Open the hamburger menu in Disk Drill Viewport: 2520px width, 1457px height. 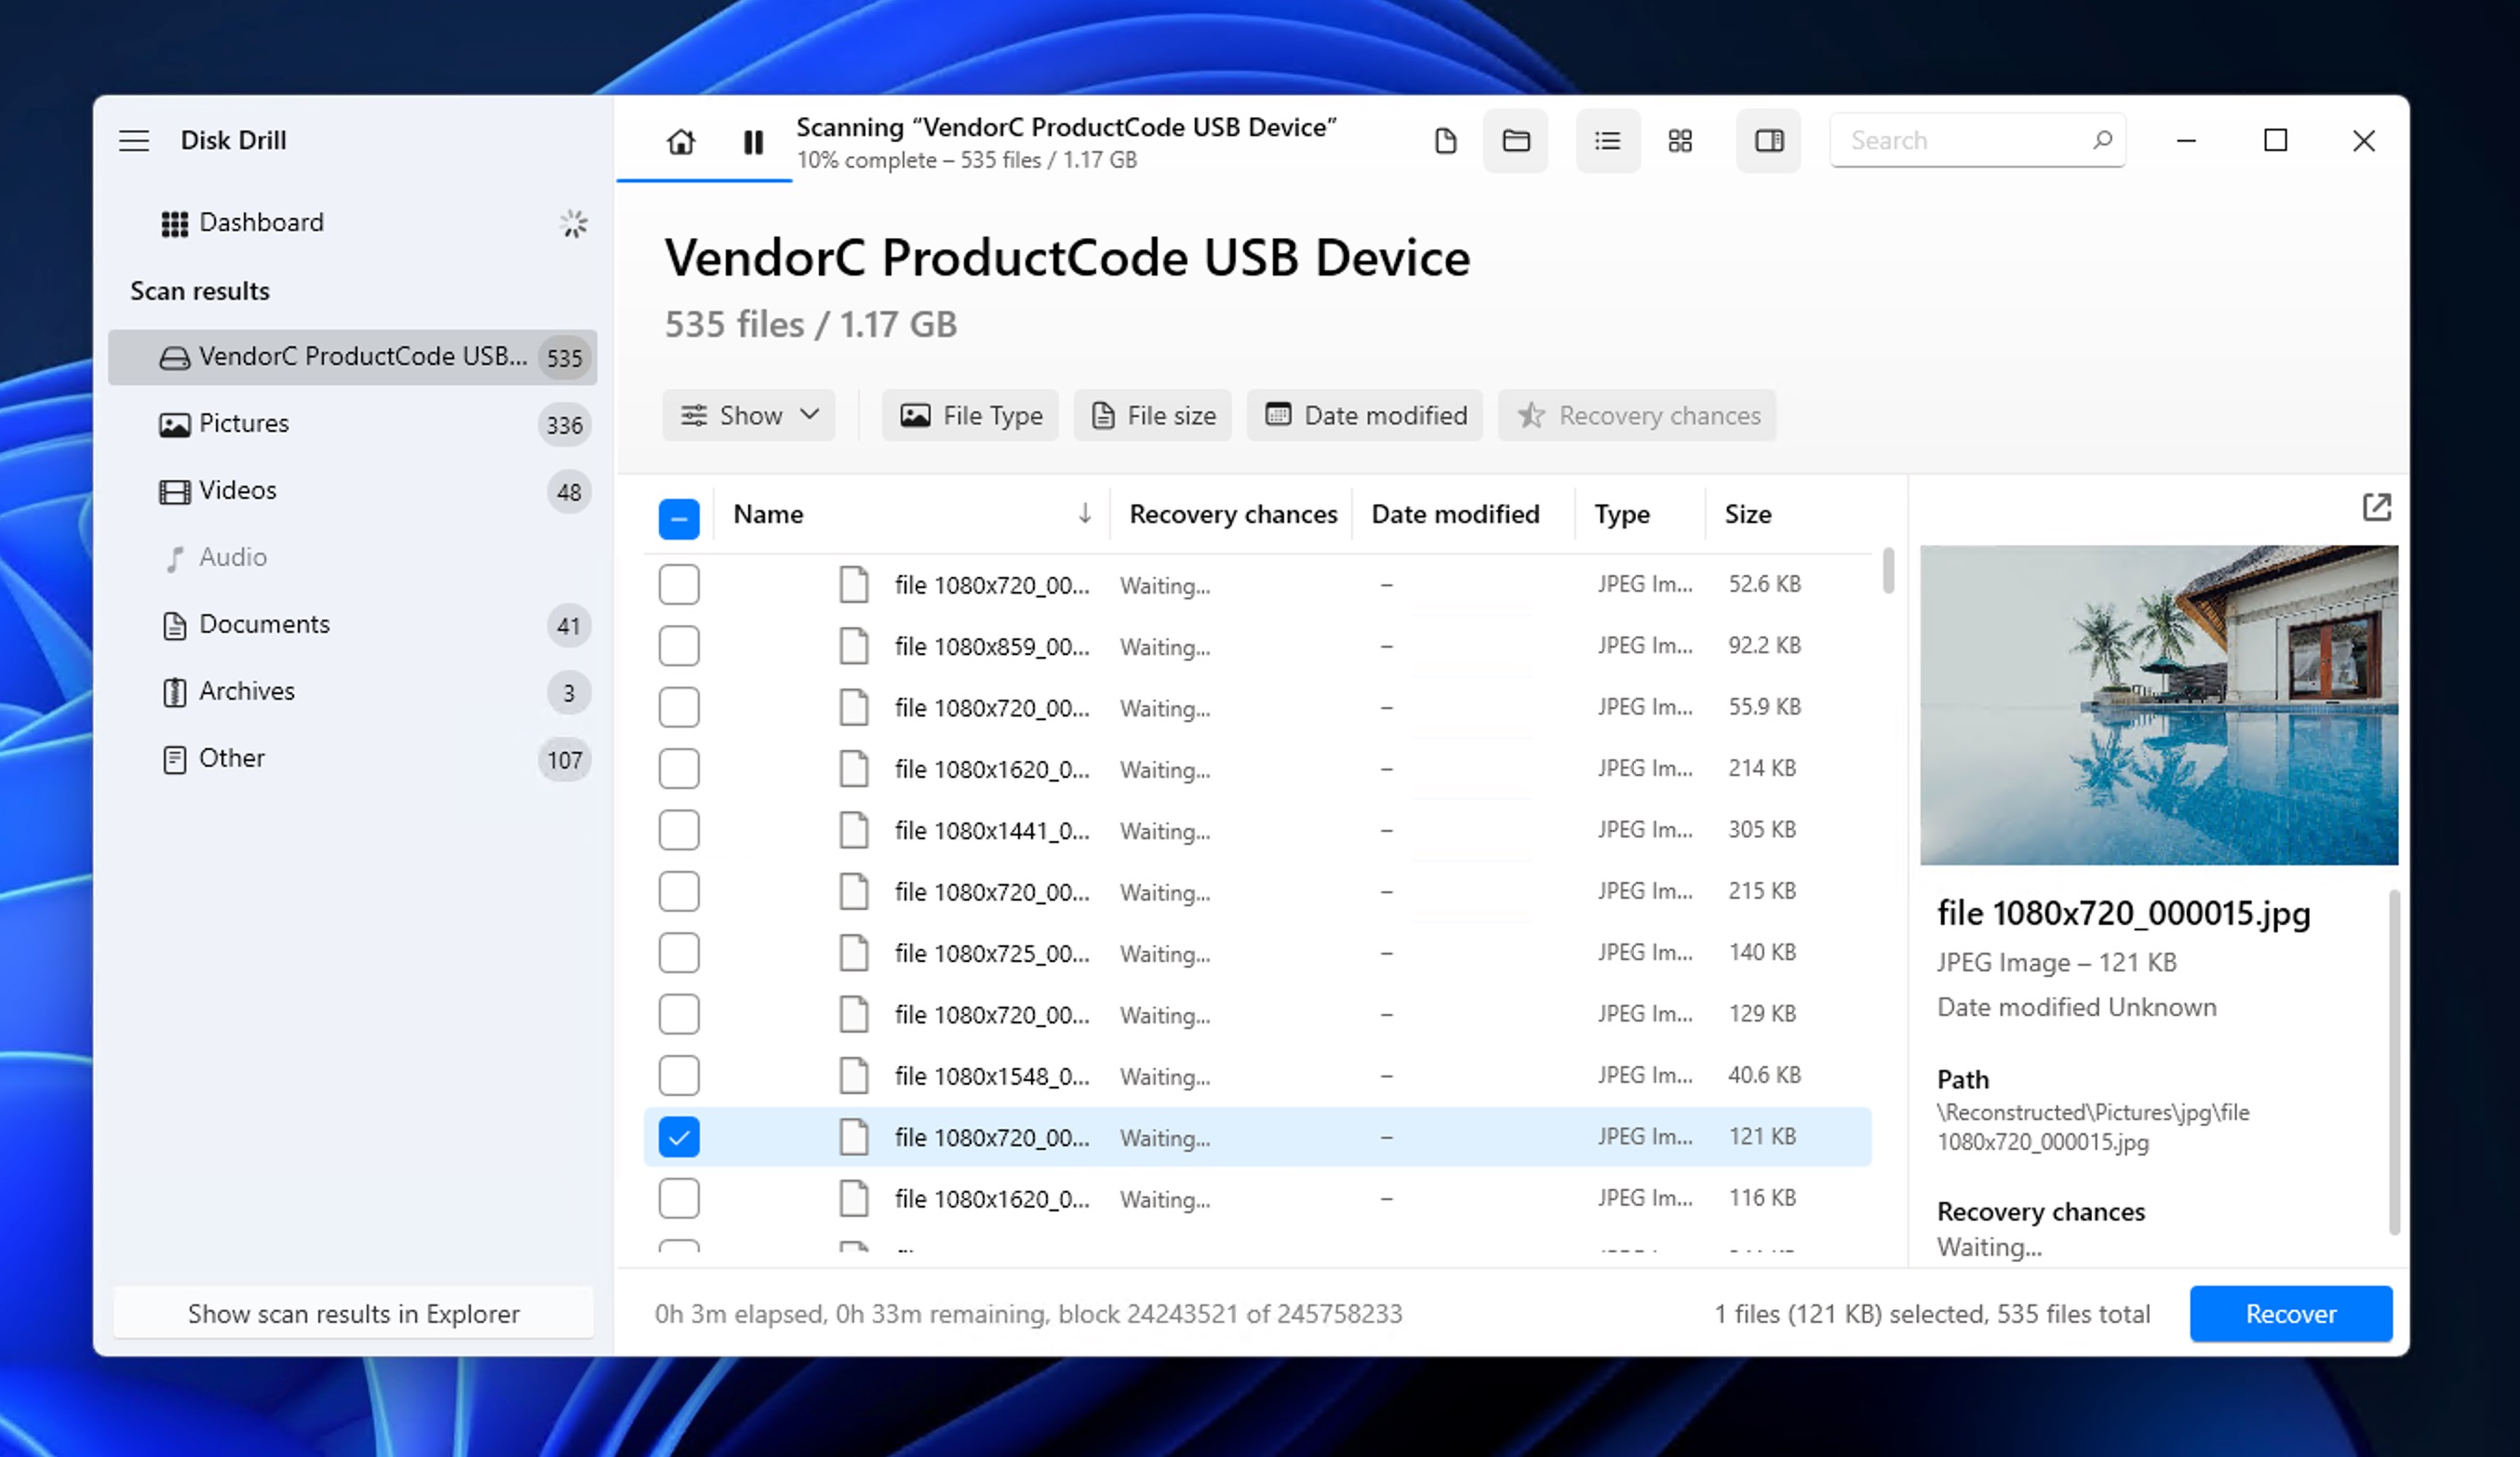coord(133,140)
